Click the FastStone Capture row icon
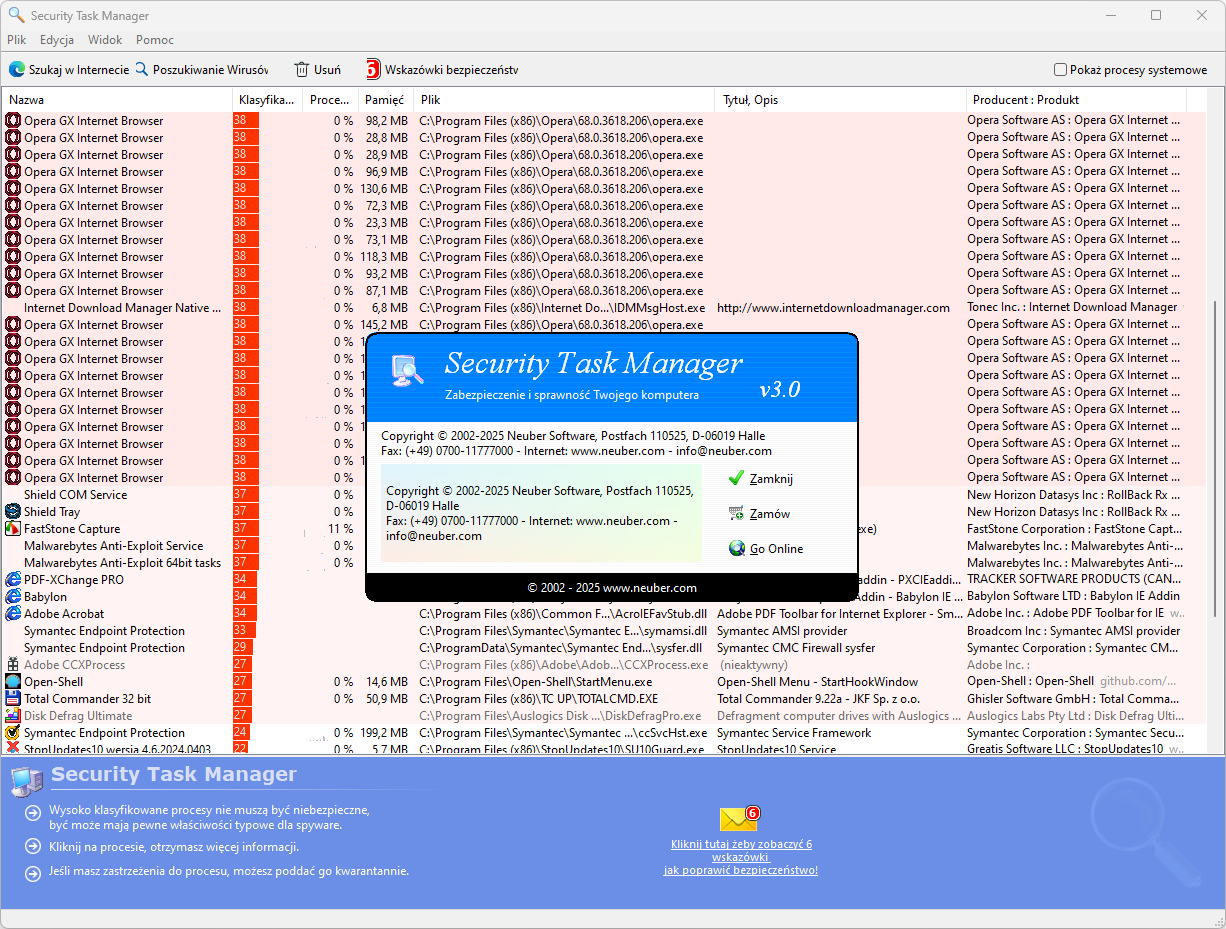The width and height of the screenshot is (1226, 929). pos(13,529)
